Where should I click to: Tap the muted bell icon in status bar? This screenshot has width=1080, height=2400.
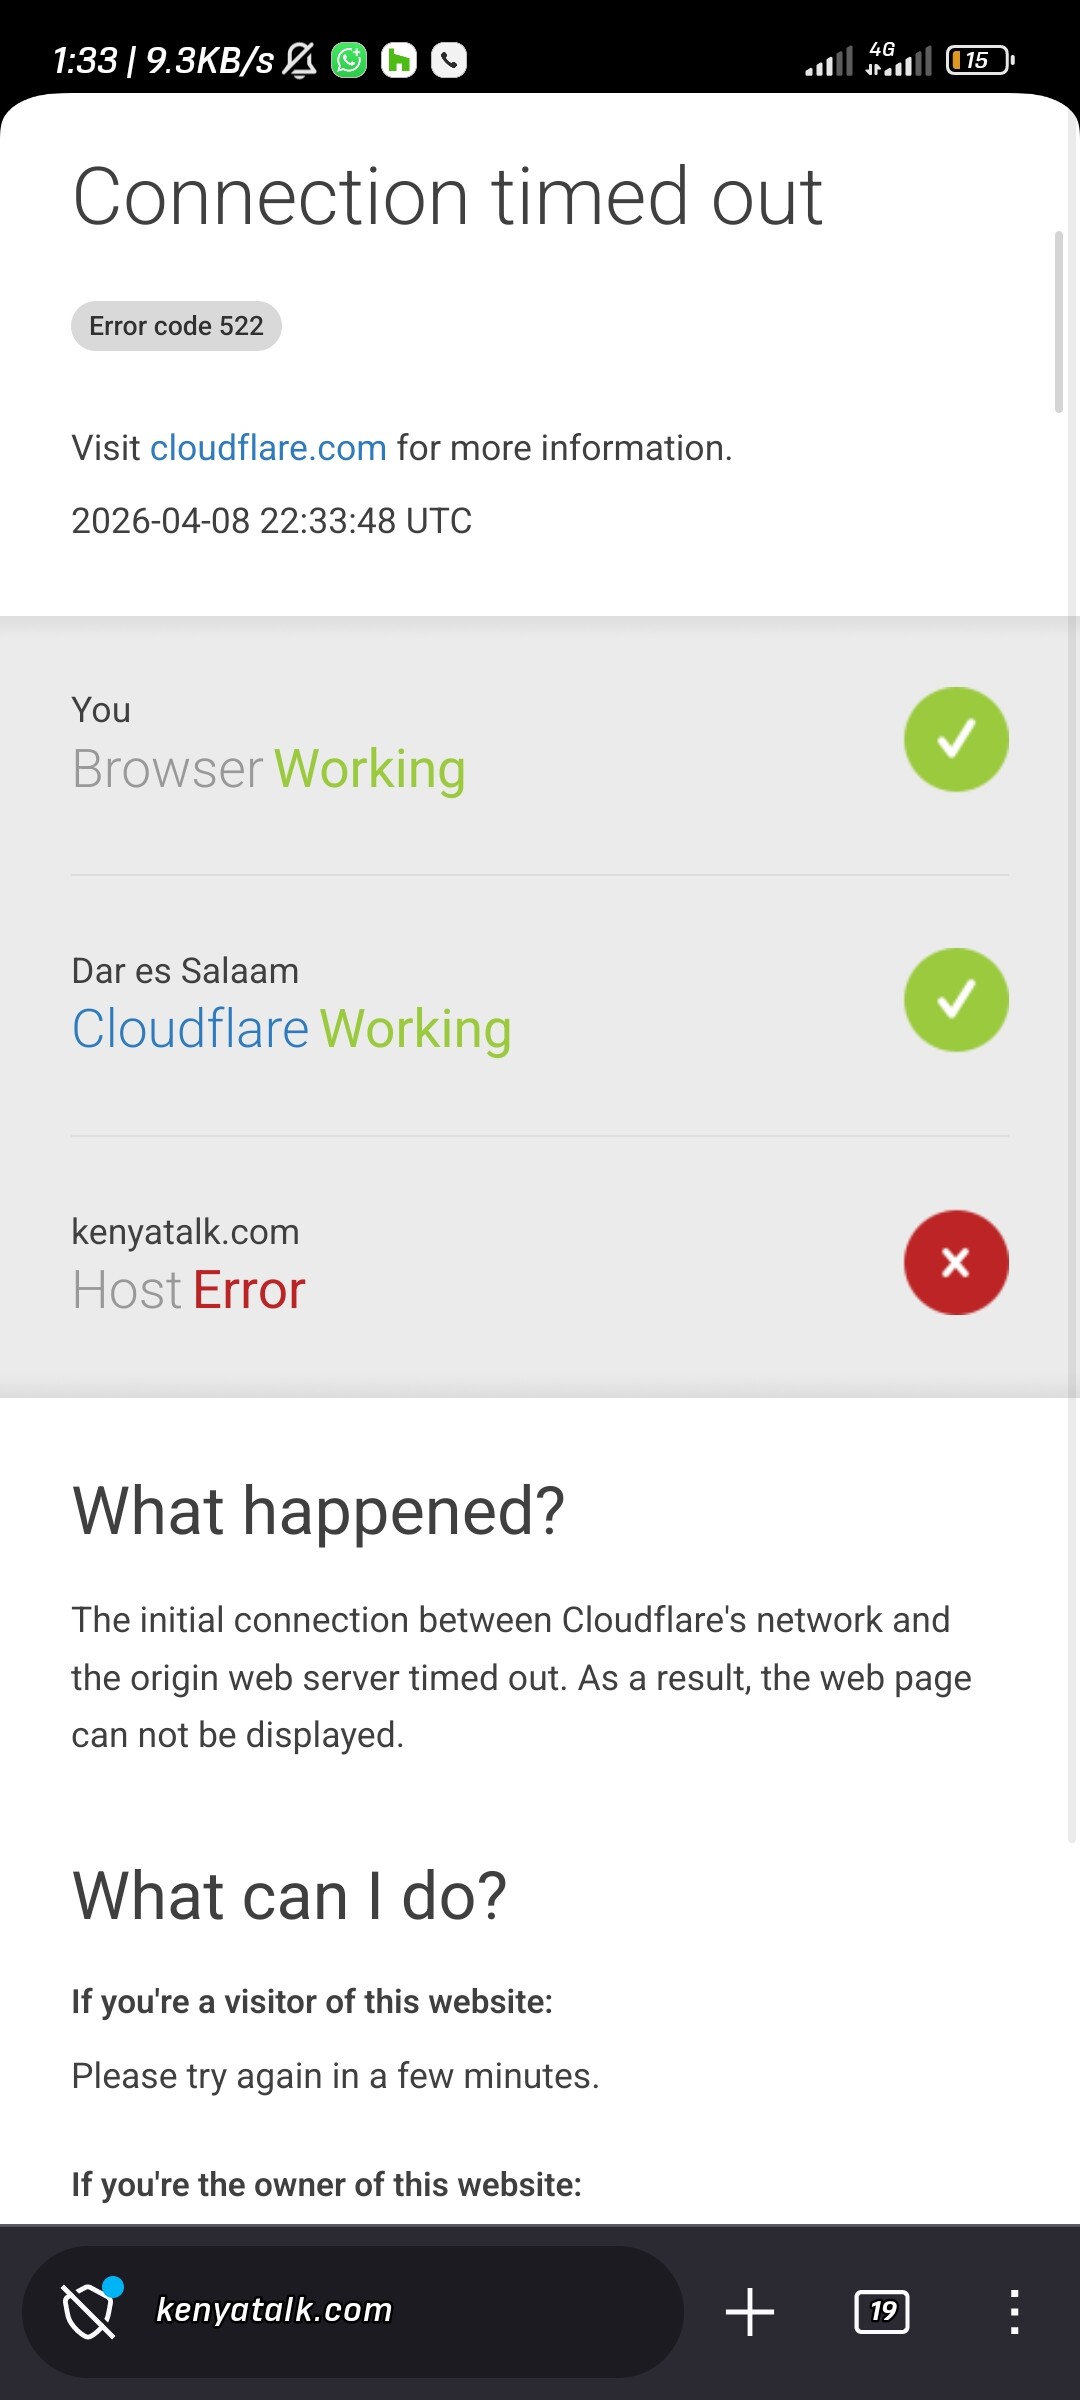pos(299,61)
